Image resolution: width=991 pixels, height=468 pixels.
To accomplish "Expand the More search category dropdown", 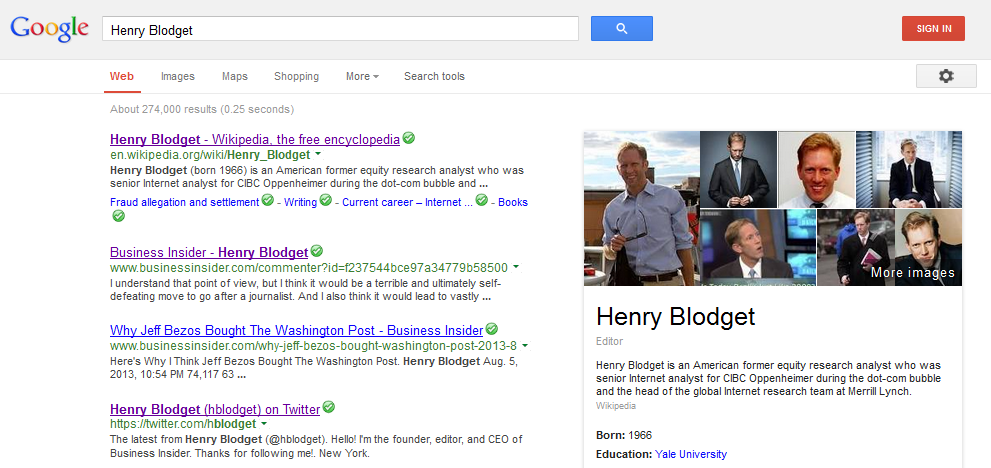I will click(361, 76).
